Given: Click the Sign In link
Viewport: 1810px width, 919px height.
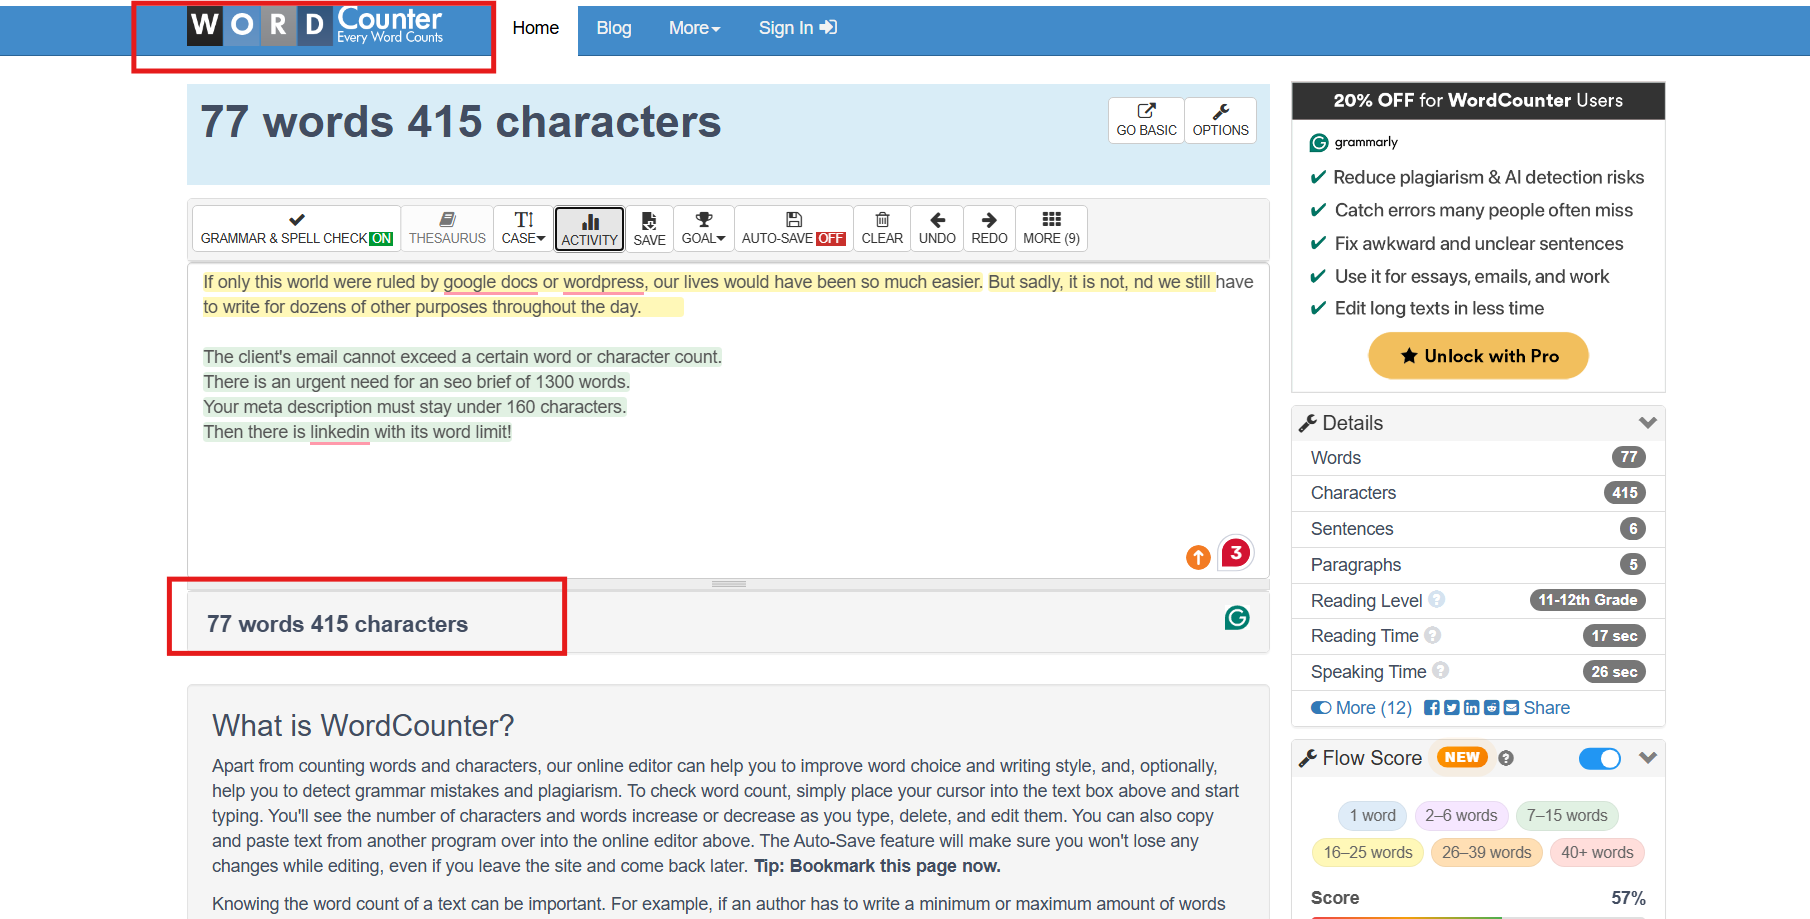Looking at the screenshot, I should [x=797, y=28].
